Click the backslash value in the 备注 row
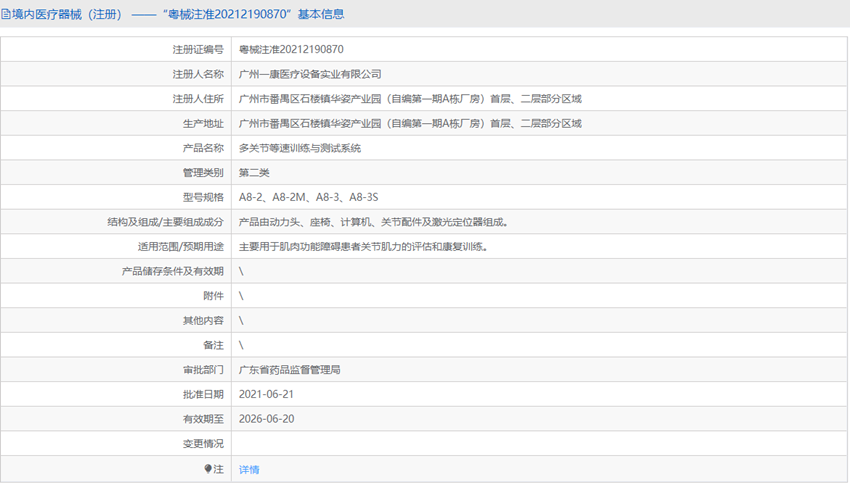Screen dimensions: 850x484 pyautogui.click(x=241, y=345)
